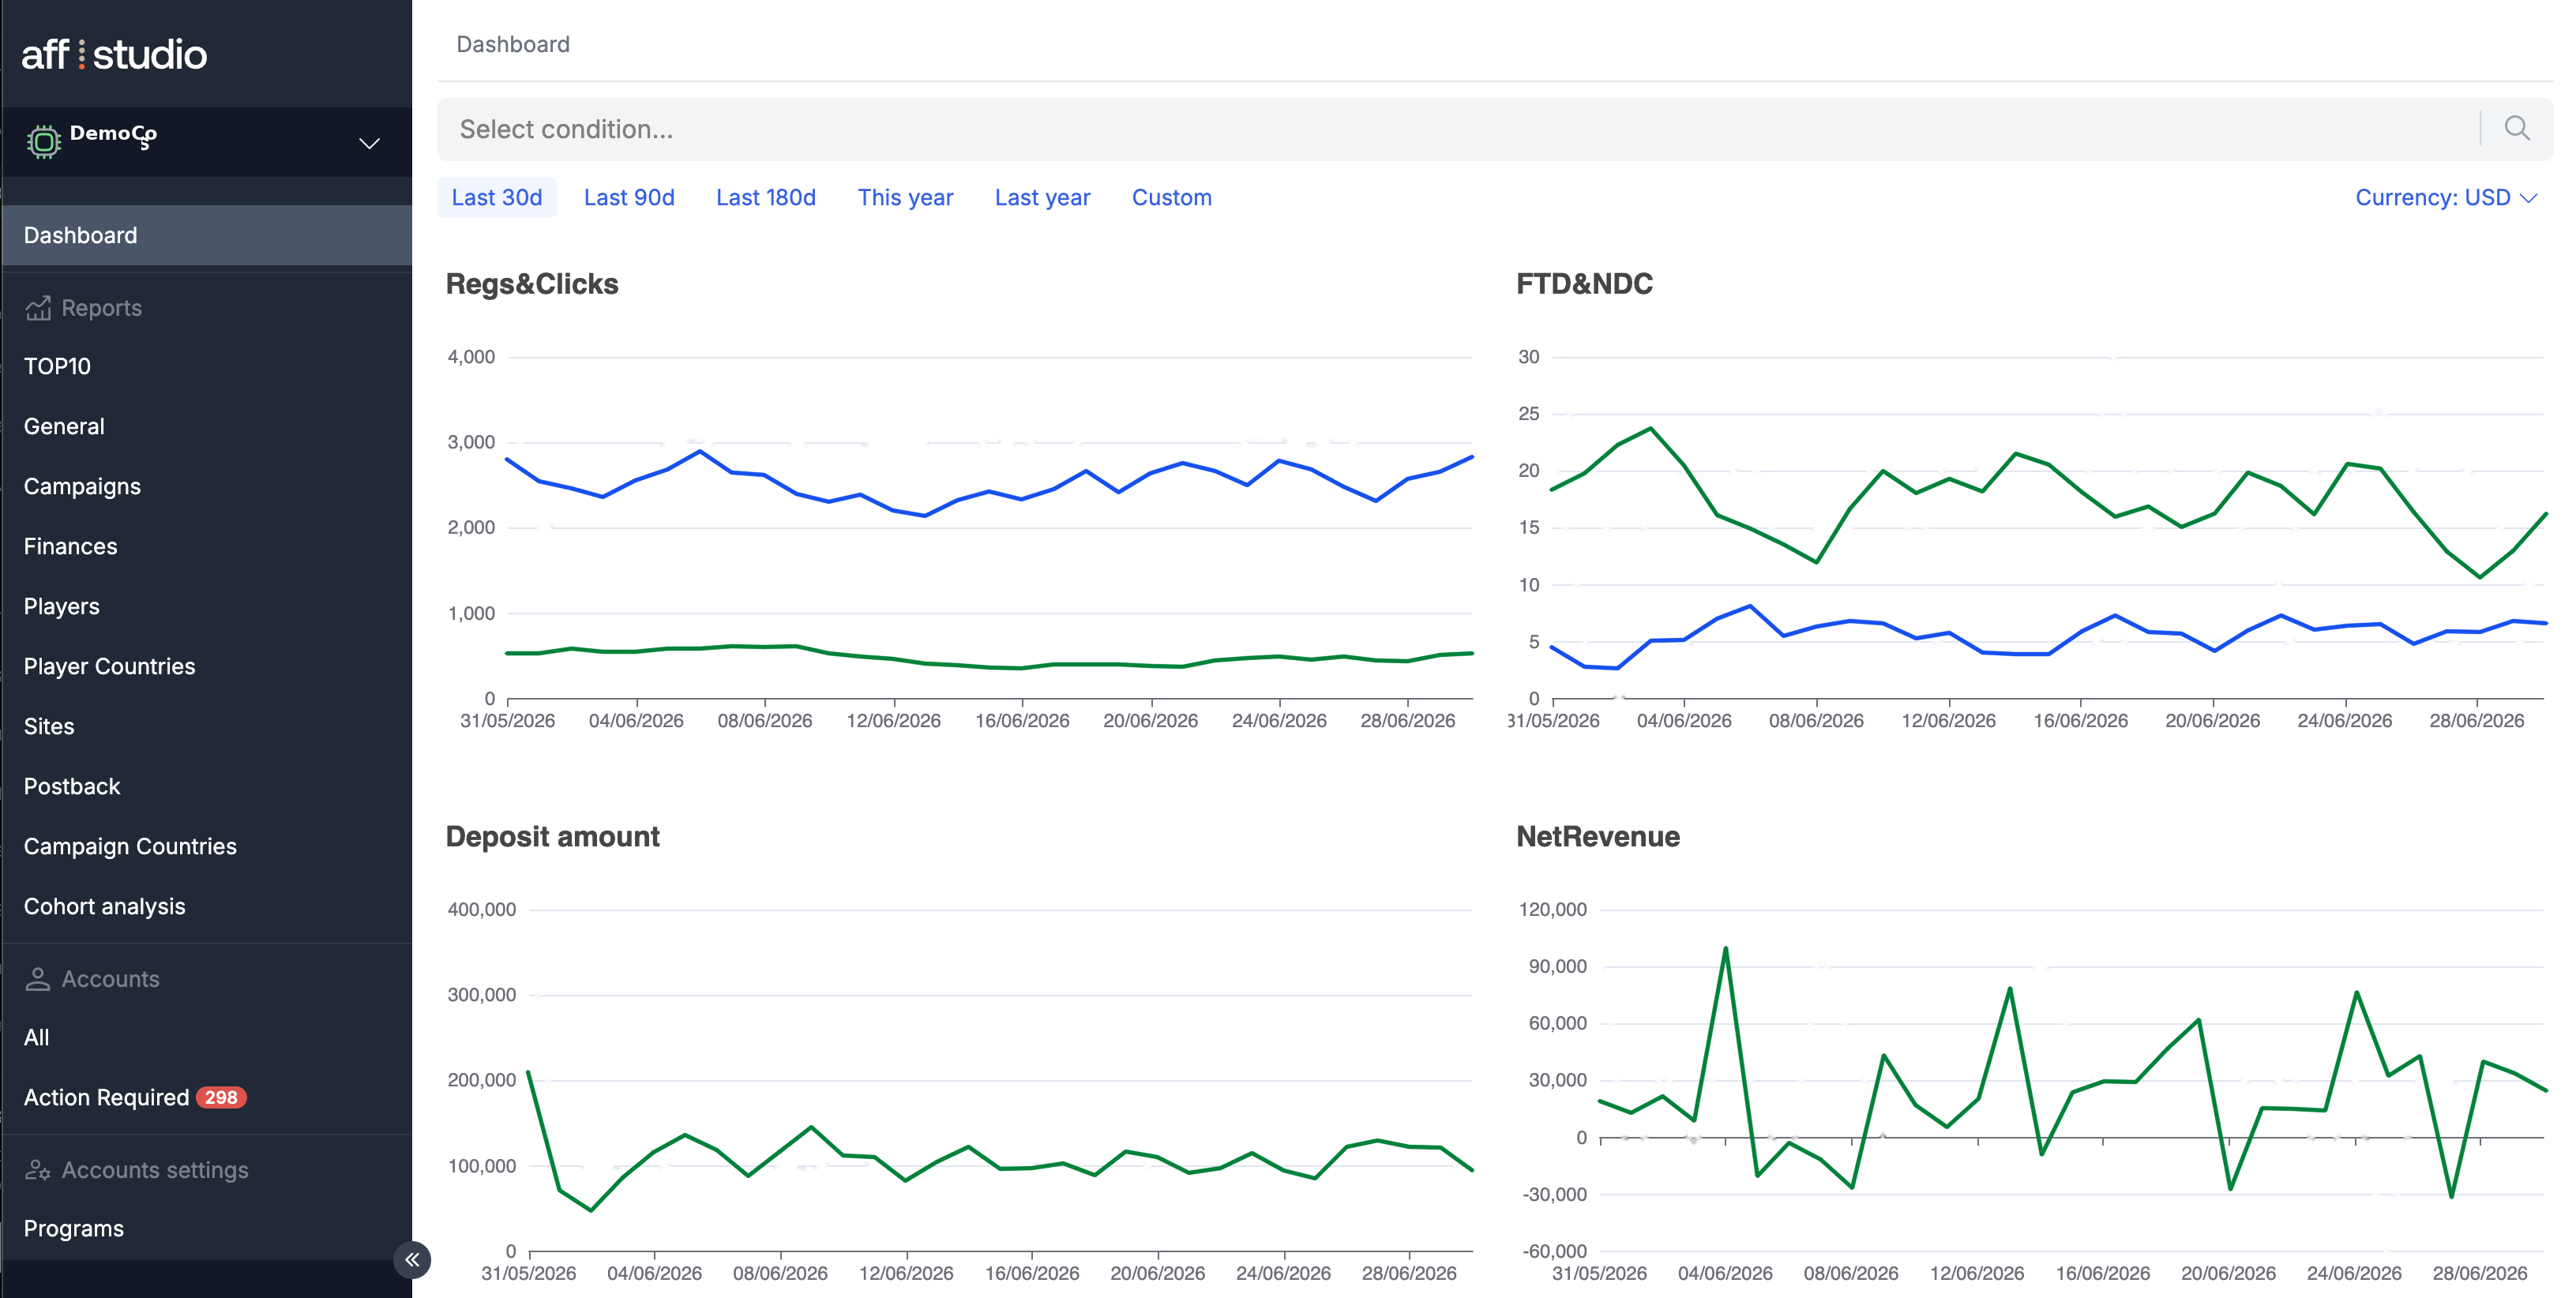
Task: Click the FTD&NDC chart title
Action: [1584, 284]
